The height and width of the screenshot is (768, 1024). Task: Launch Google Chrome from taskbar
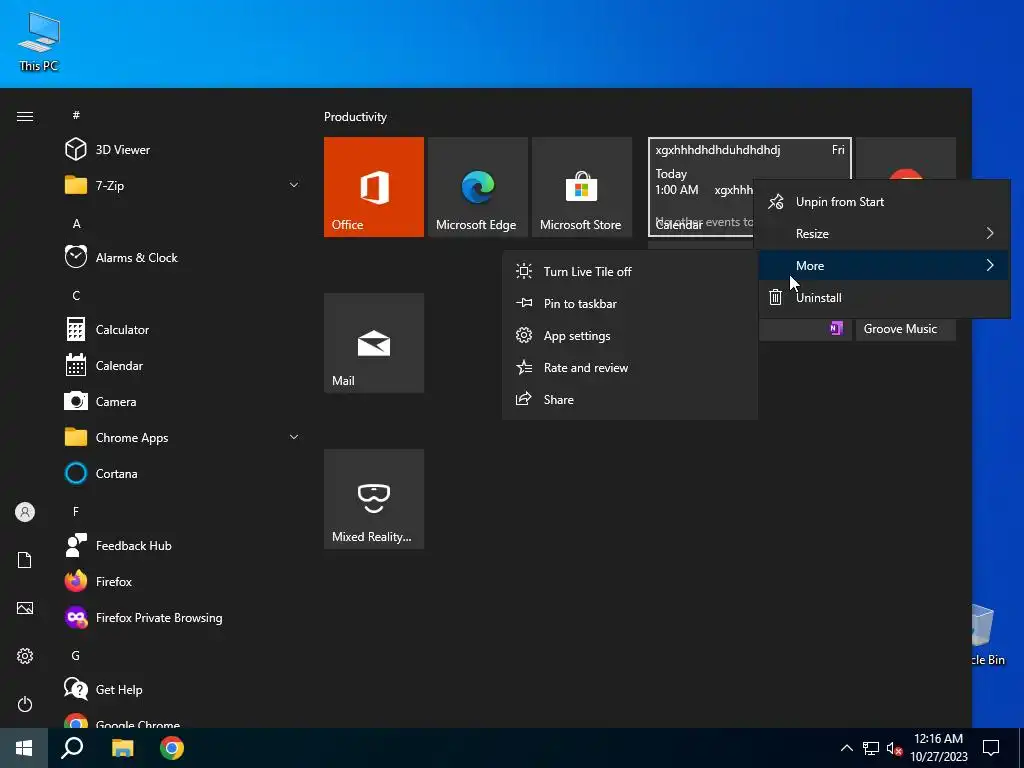[x=172, y=748]
